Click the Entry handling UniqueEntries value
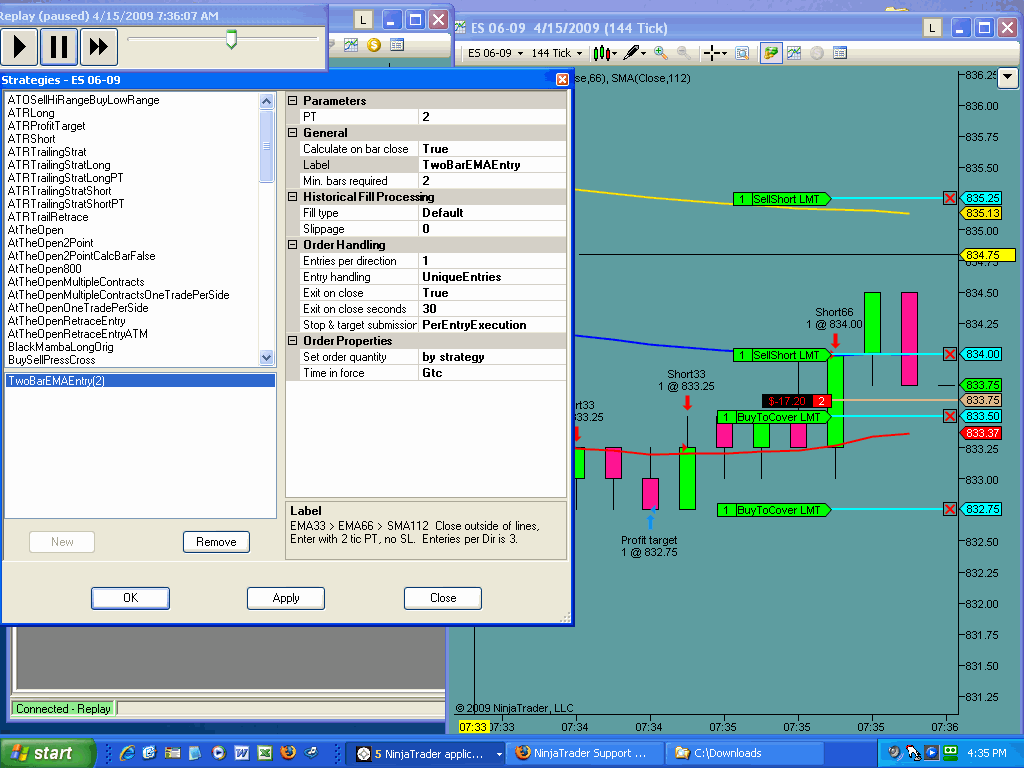This screenshot has height=768, width=1024. pyautogui.click(x=492, y=277)
